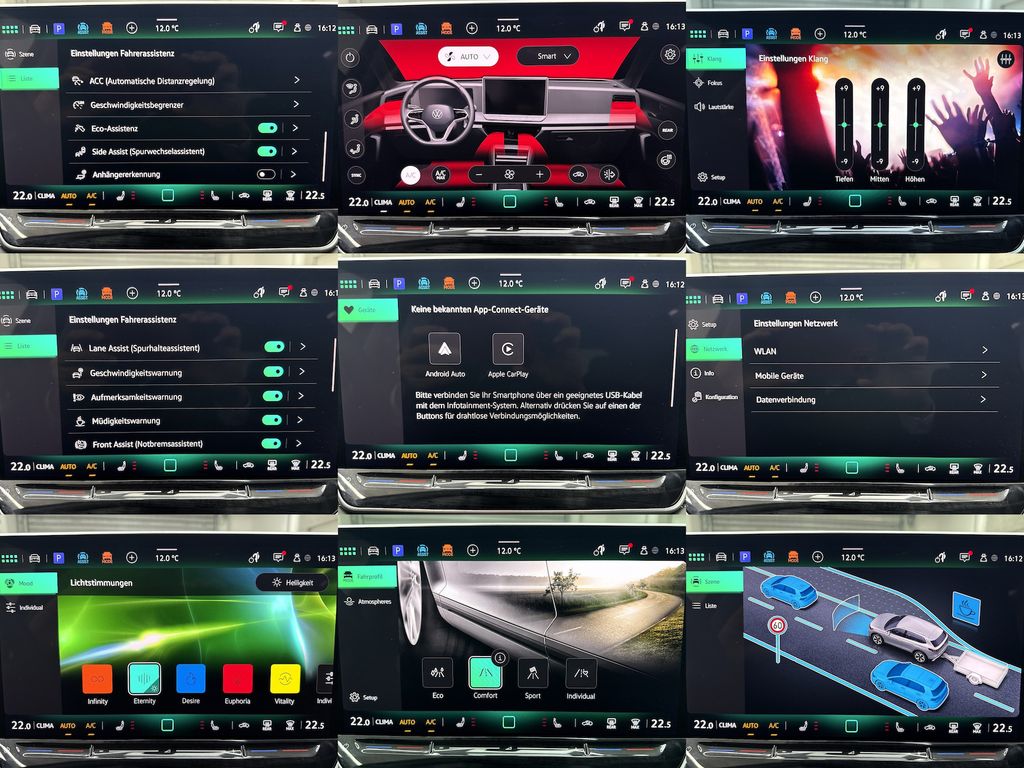1024x768 pixels.
Task: Select the Comfort driving profile icon
Action: 485,672
